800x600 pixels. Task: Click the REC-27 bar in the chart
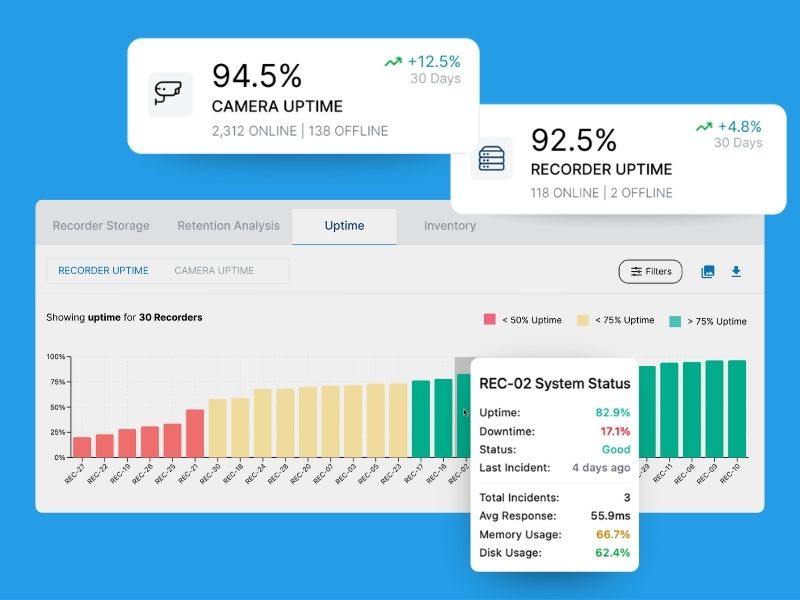tap(82, 447)
